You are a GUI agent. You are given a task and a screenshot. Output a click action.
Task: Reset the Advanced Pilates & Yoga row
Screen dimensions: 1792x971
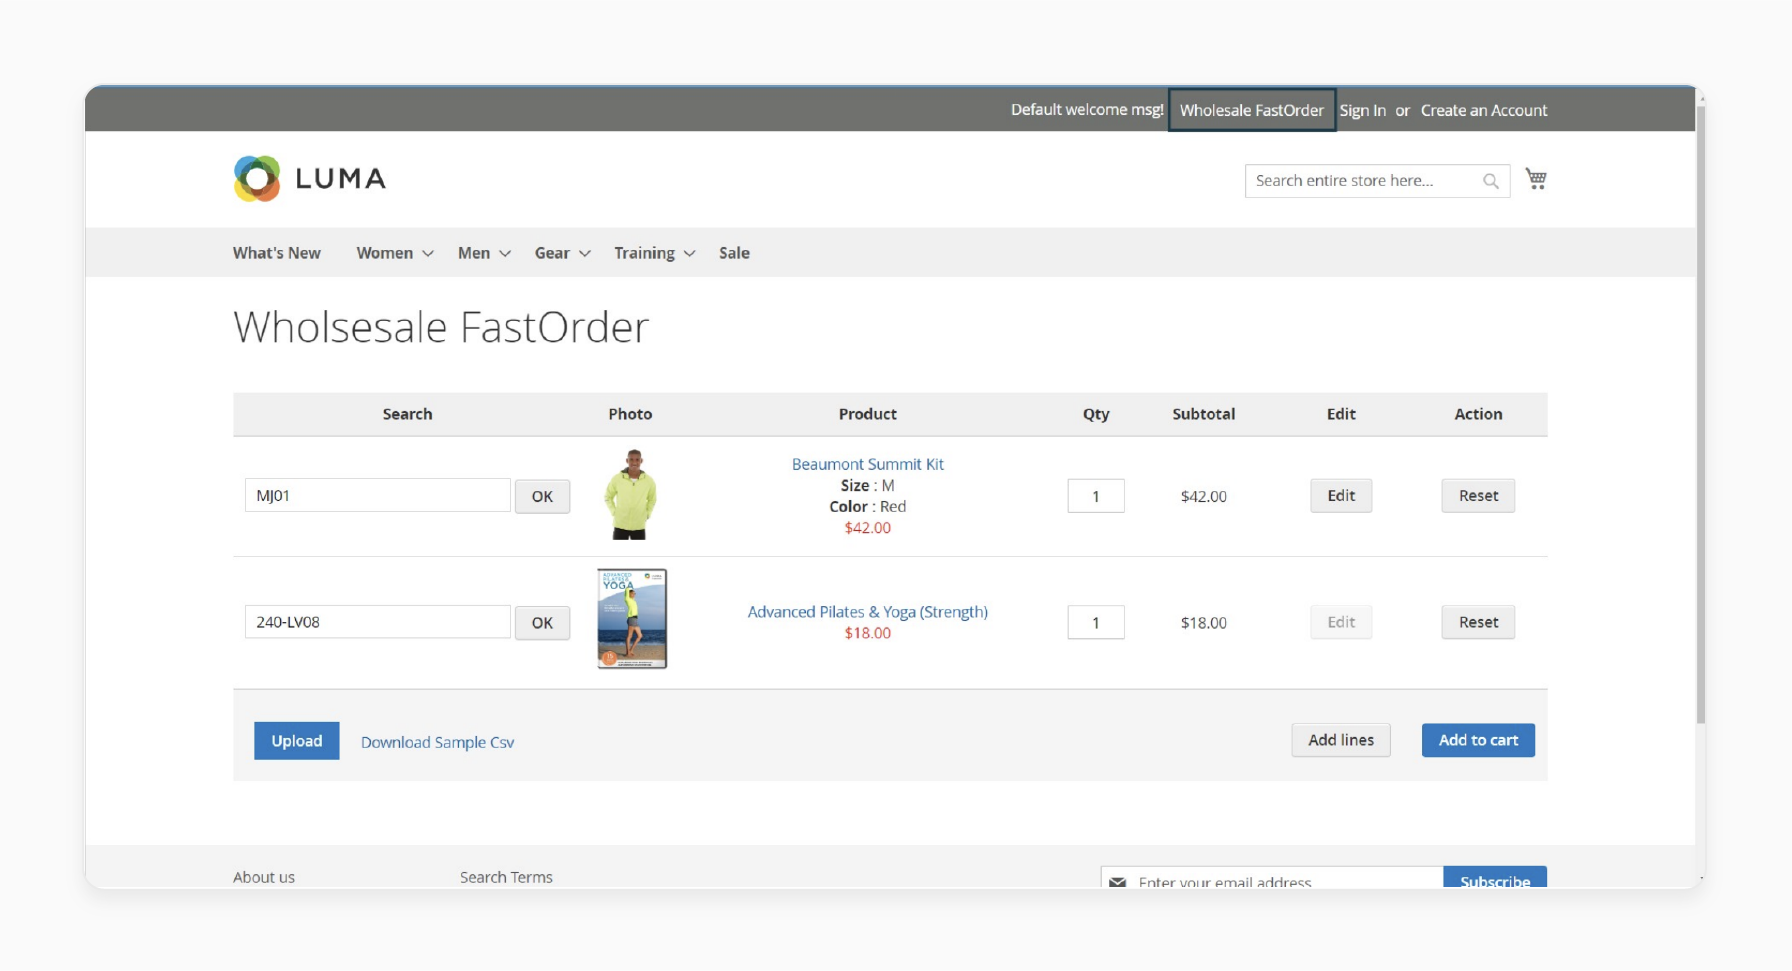click(1478, 622)
